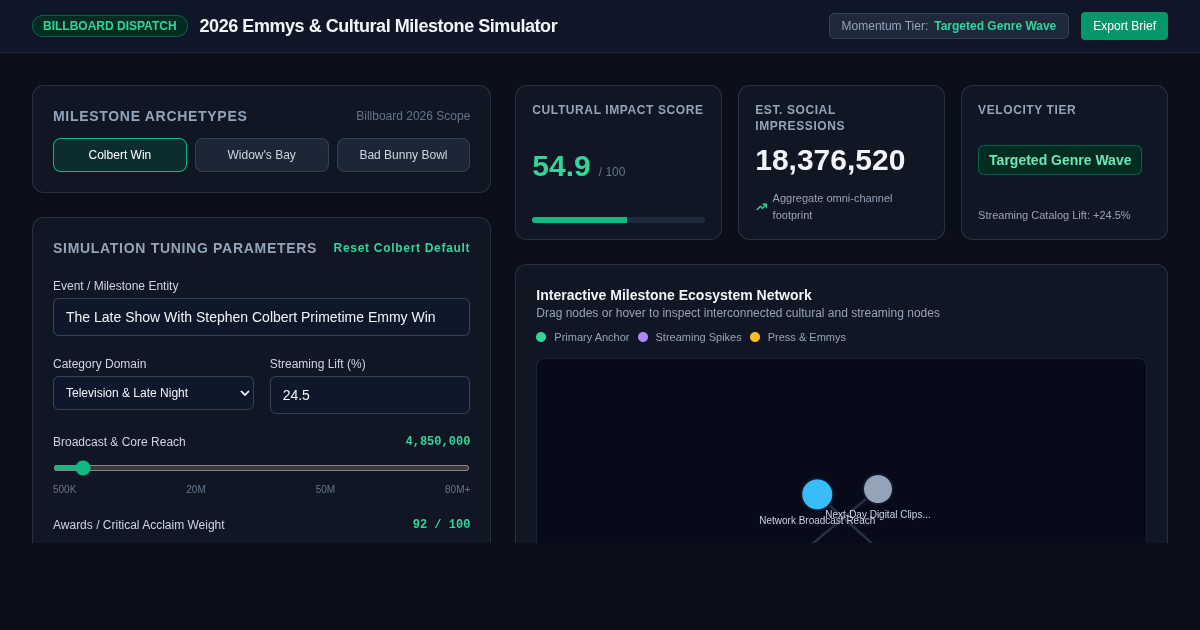Click the Event / Milestone Entity field

coord(261,317)
